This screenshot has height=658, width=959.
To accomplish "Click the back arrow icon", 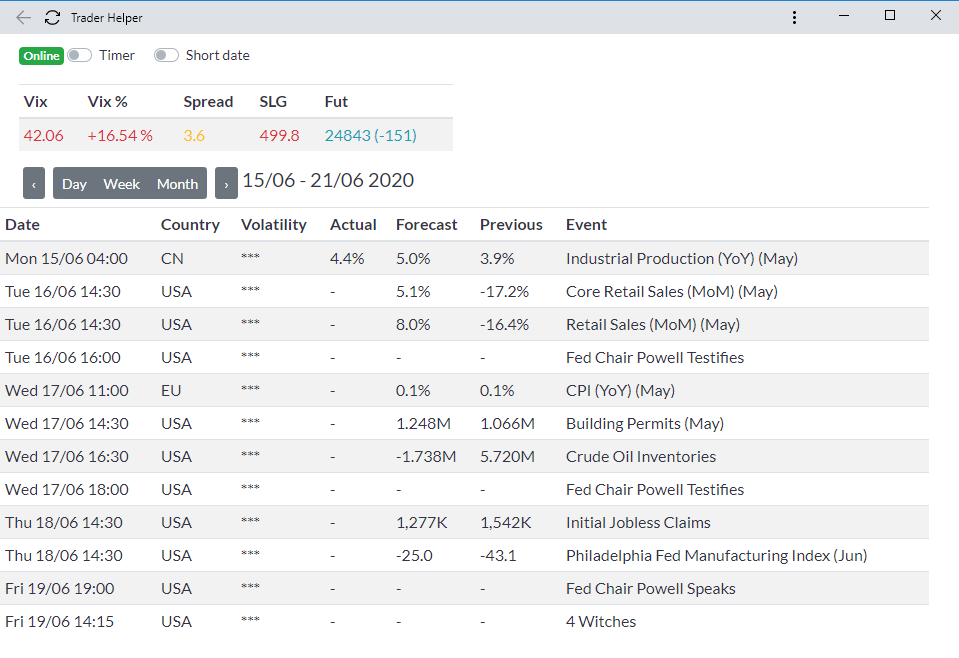I will tap(23, 17).
